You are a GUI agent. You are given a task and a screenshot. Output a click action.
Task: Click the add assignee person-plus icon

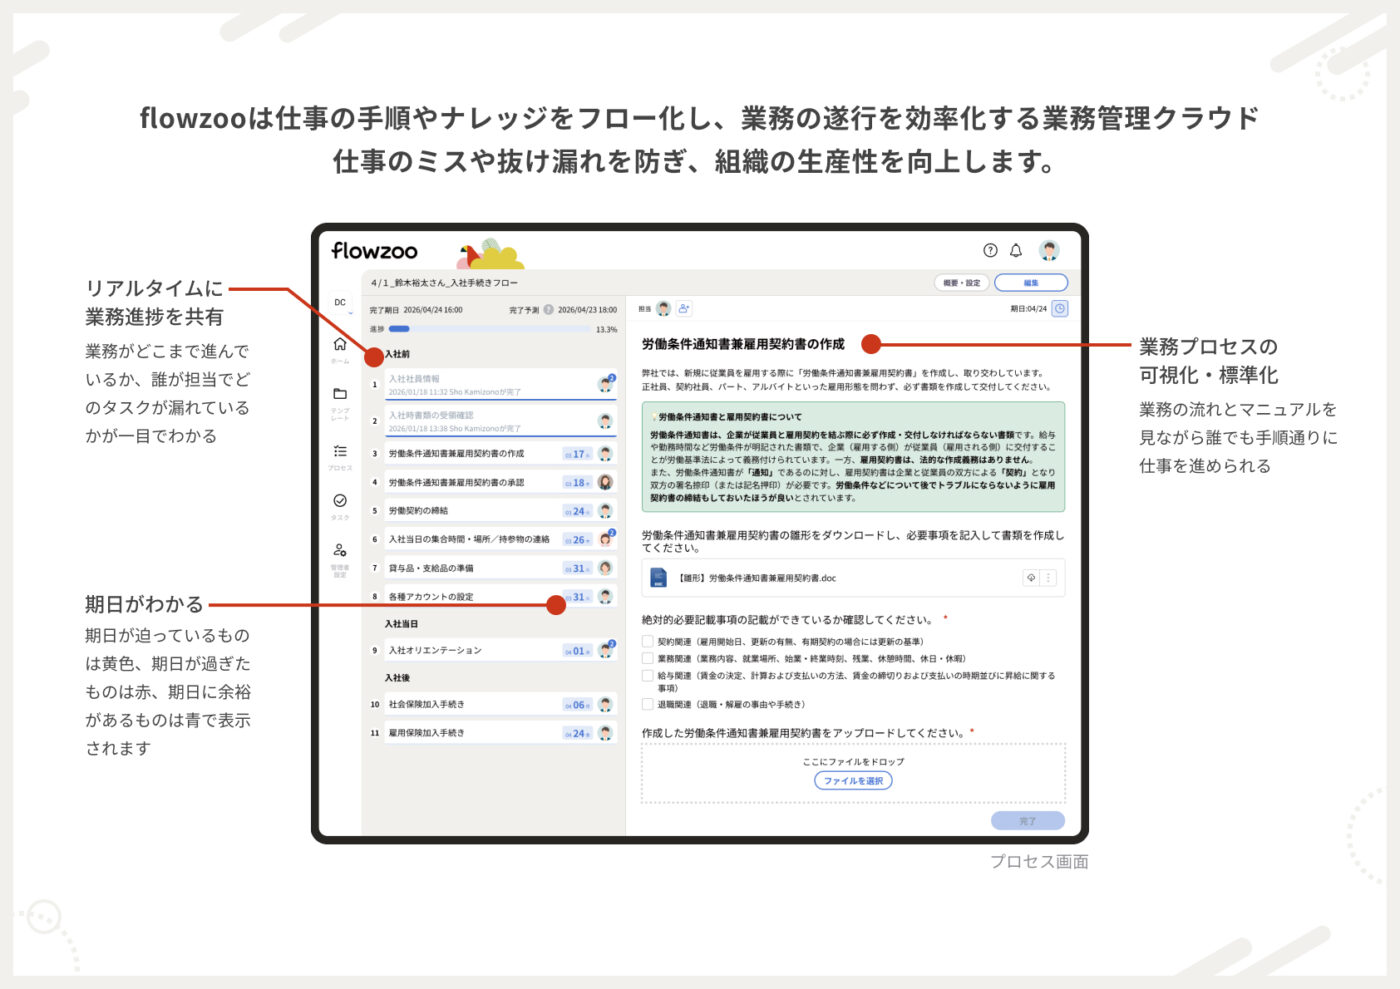click(x=684, y=309)
